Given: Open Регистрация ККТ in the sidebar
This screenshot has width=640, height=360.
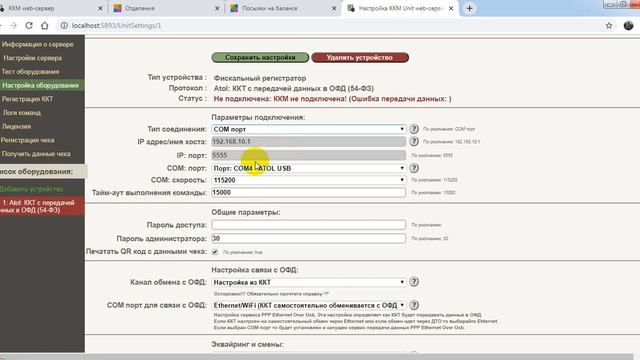Looking at the screenshot, I should pos(27,99).
